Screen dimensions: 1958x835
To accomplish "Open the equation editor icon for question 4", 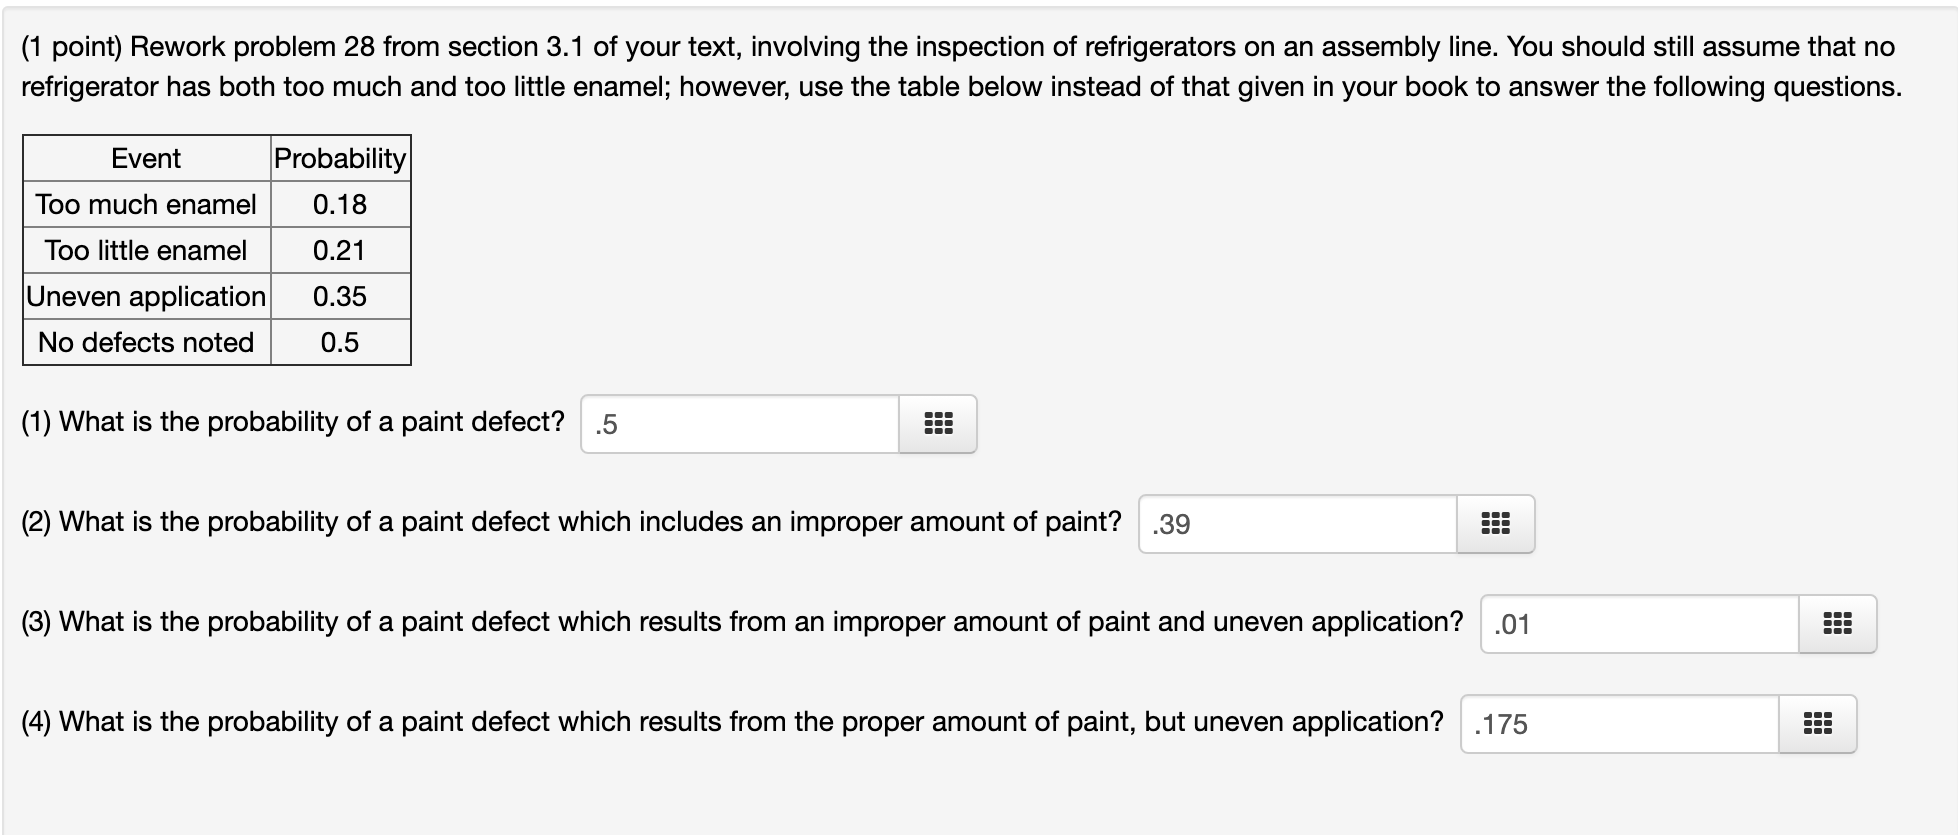I will point(1817,725).
